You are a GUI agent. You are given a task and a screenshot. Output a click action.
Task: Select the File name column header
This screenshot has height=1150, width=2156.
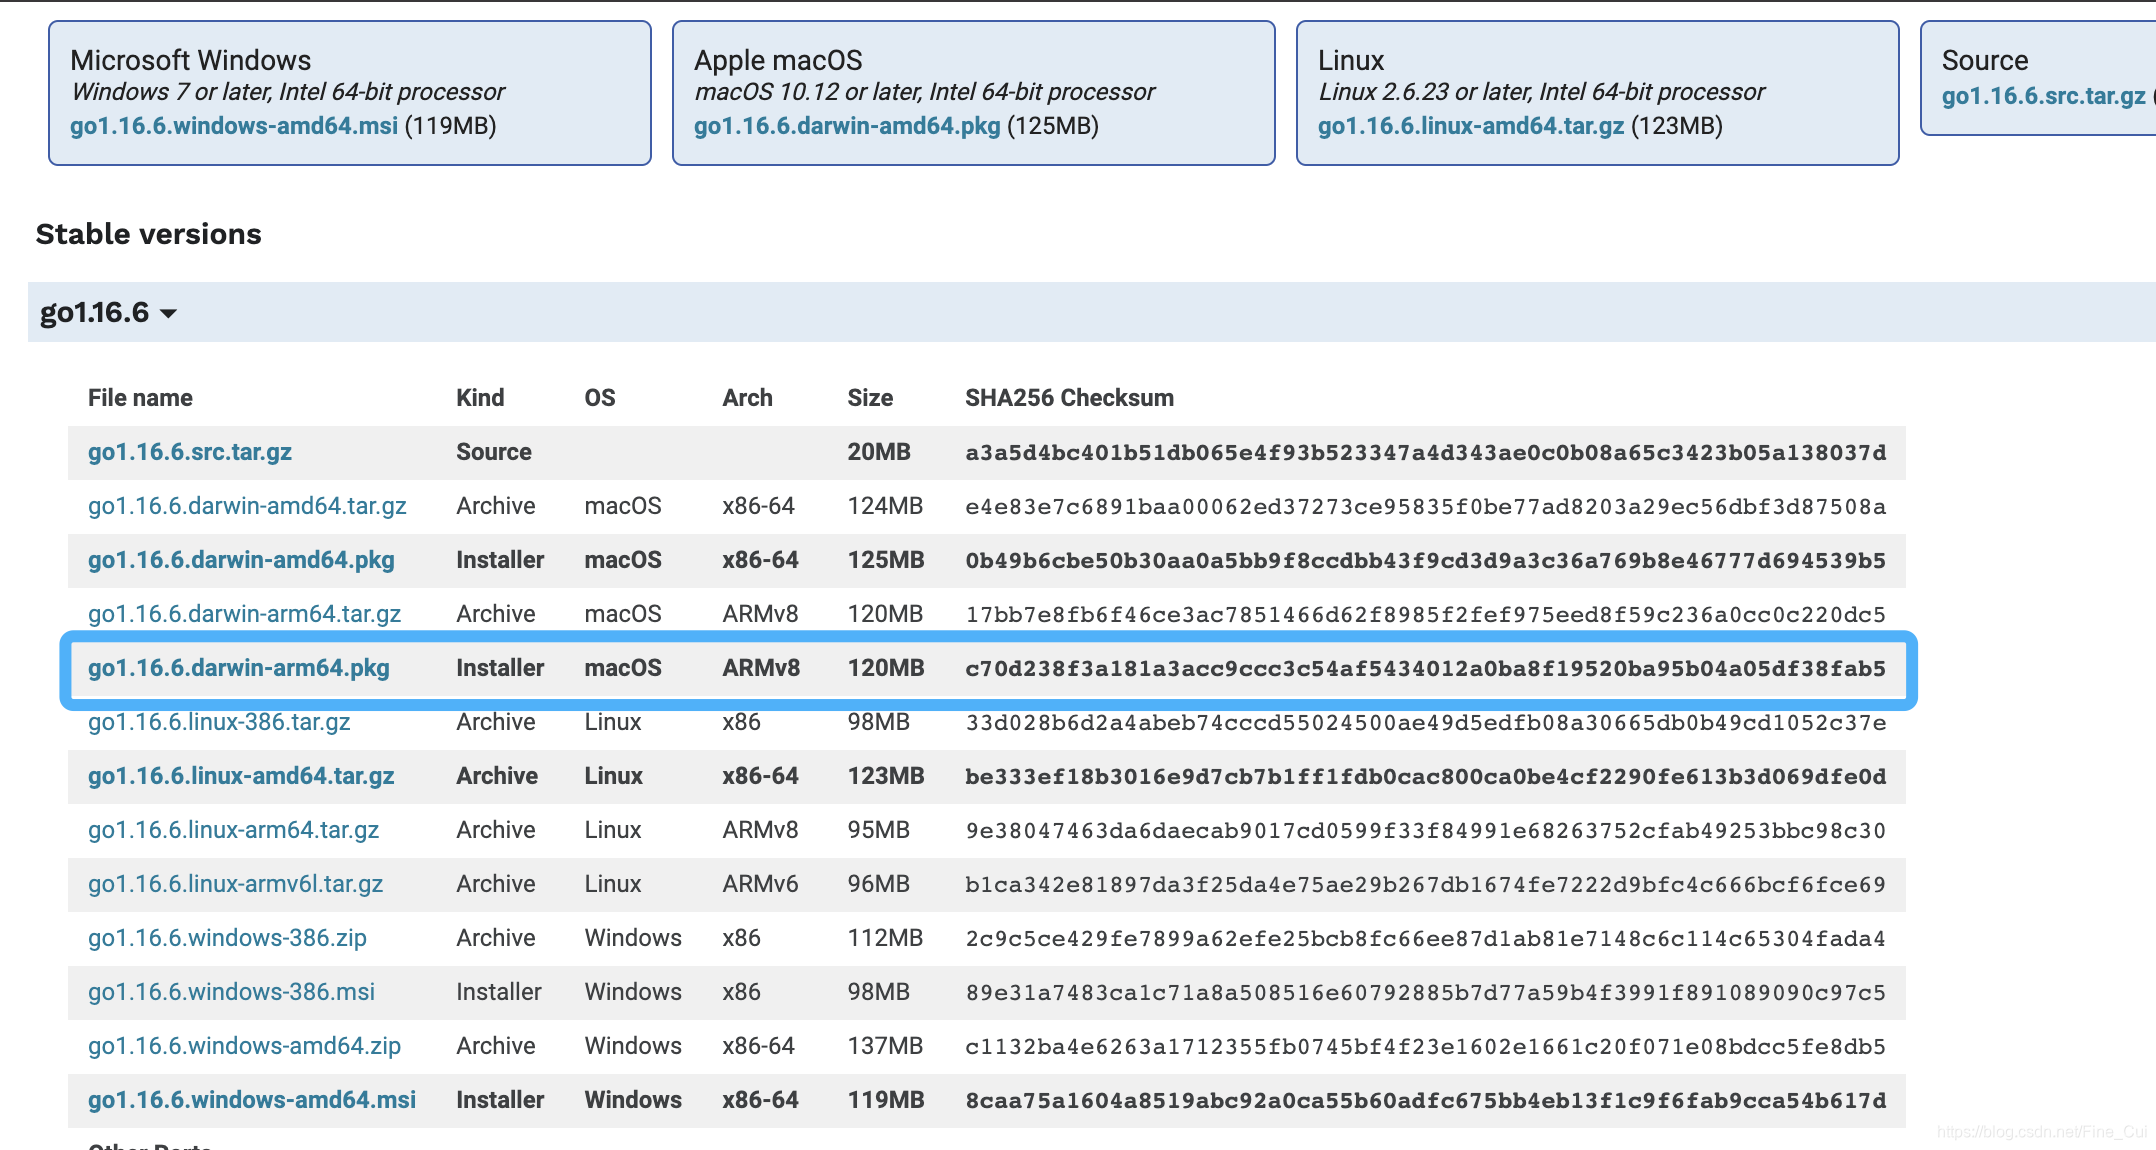pos(140,398)
